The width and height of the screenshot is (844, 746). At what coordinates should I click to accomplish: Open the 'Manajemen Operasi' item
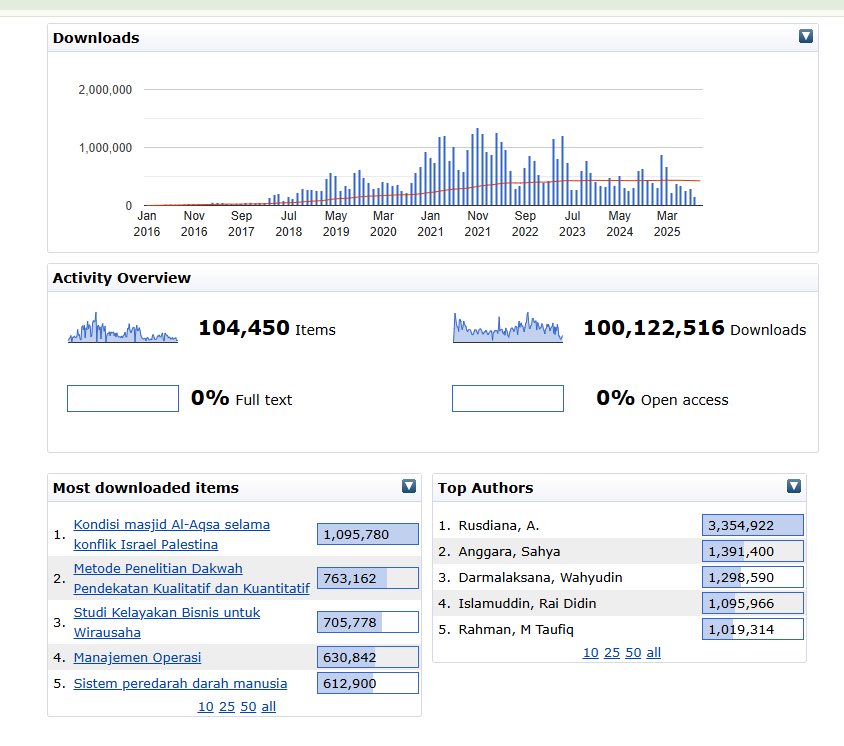pos(137,657)
